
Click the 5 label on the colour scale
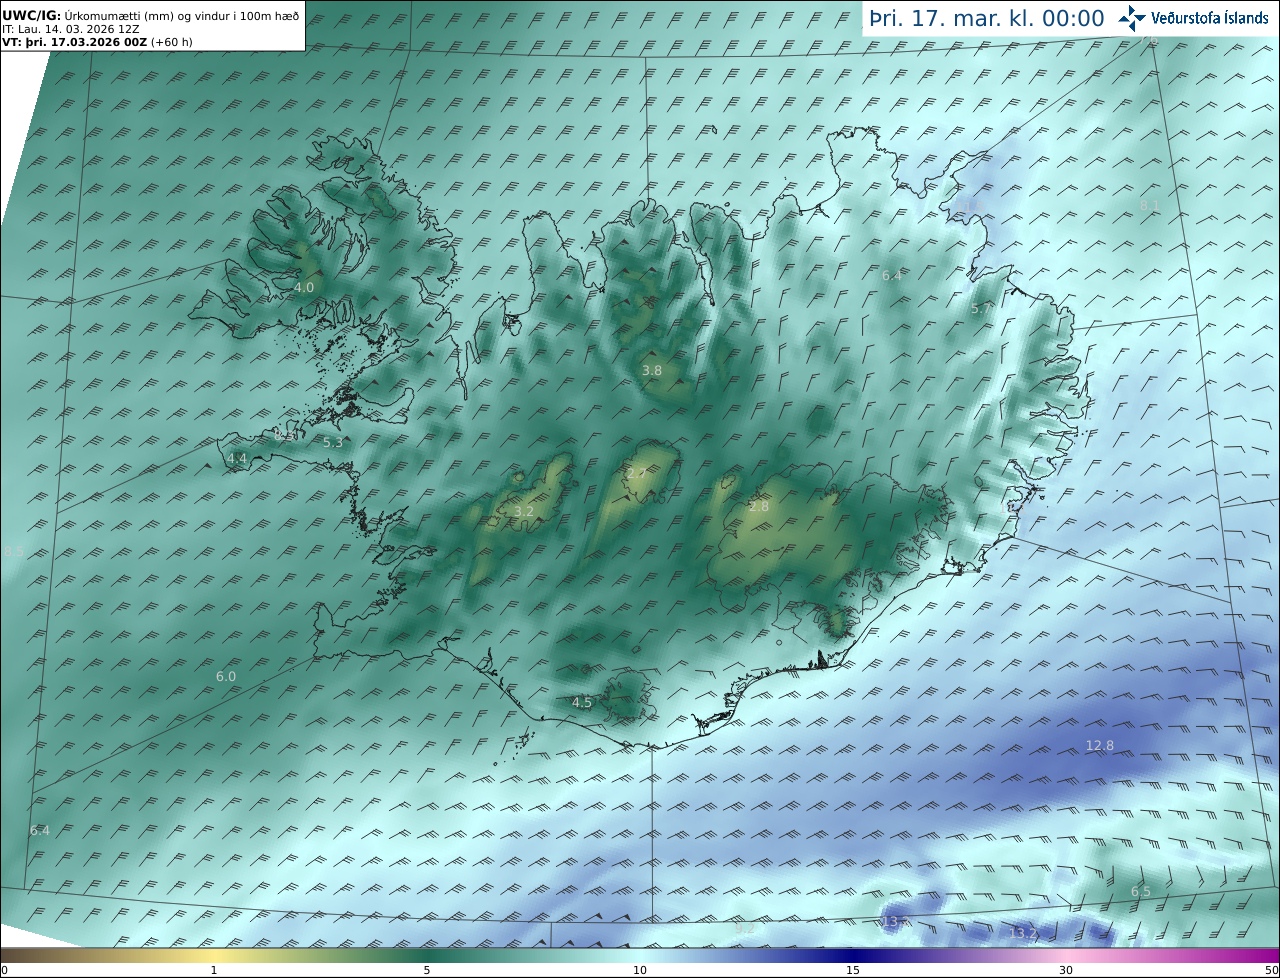(427, 970)
